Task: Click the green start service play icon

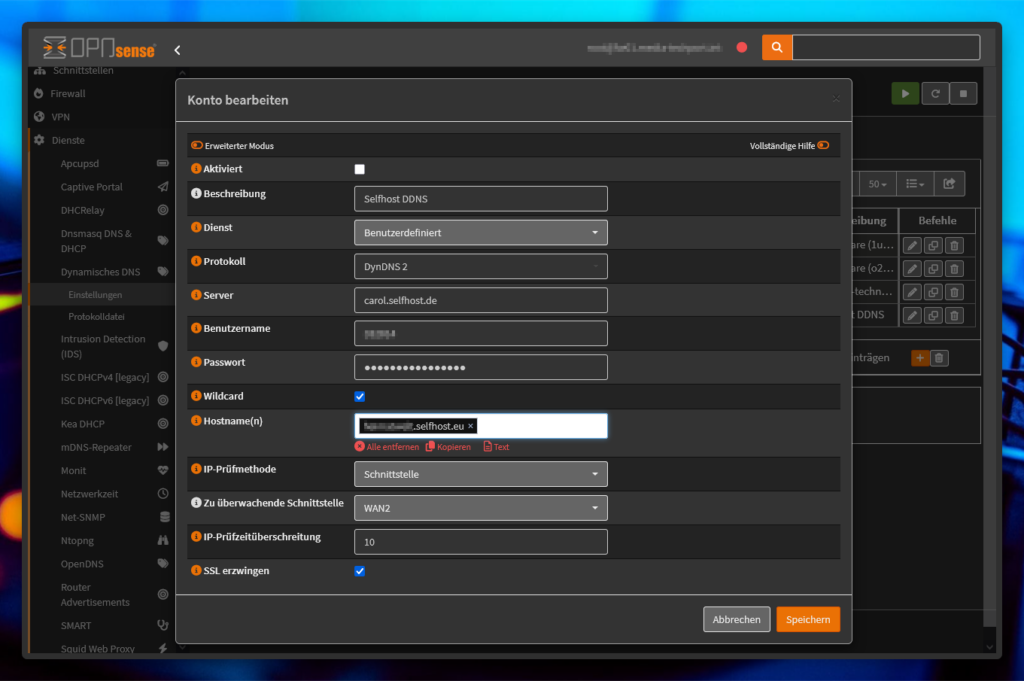Action: click(x=905, y=93)
